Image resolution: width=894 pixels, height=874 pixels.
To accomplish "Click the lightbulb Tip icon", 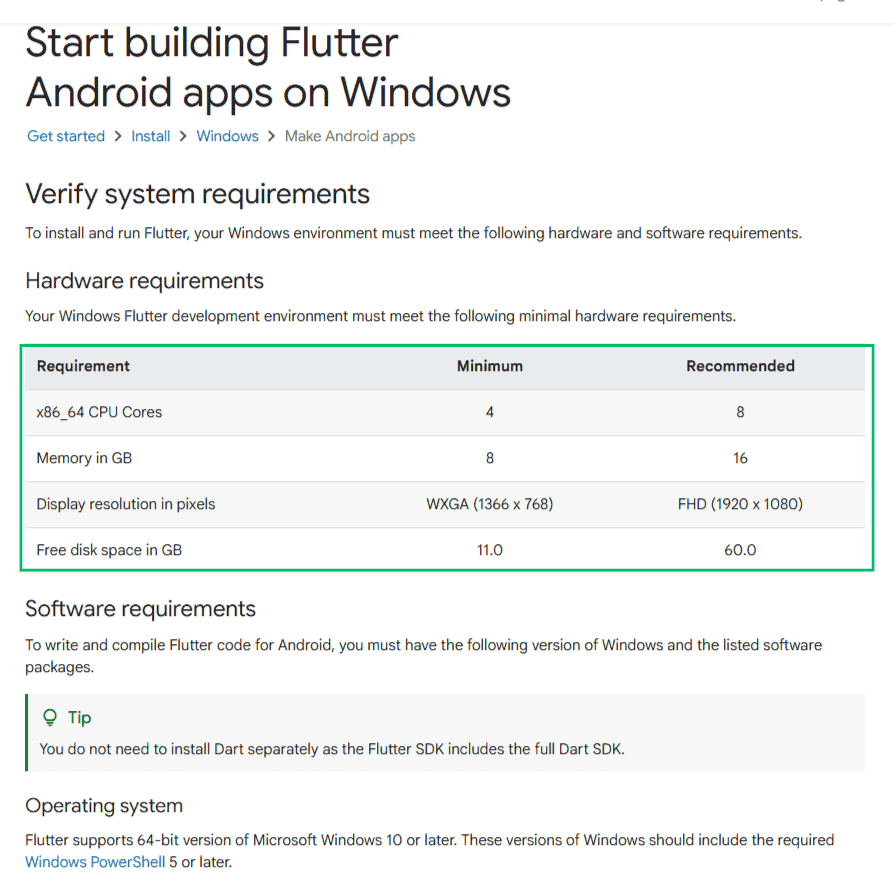I will coord(50,717).
